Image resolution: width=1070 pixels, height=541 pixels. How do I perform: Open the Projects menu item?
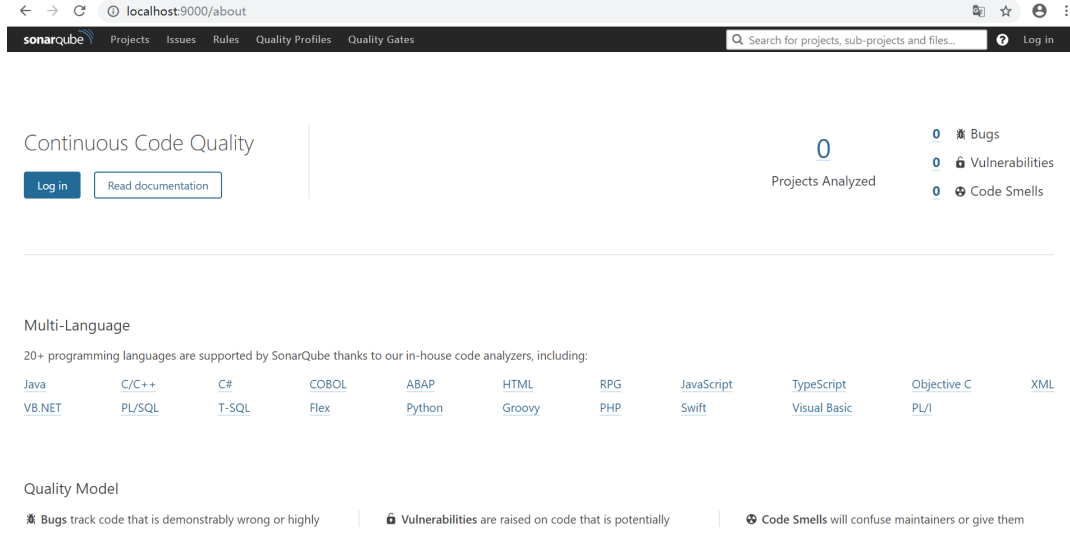130,40
